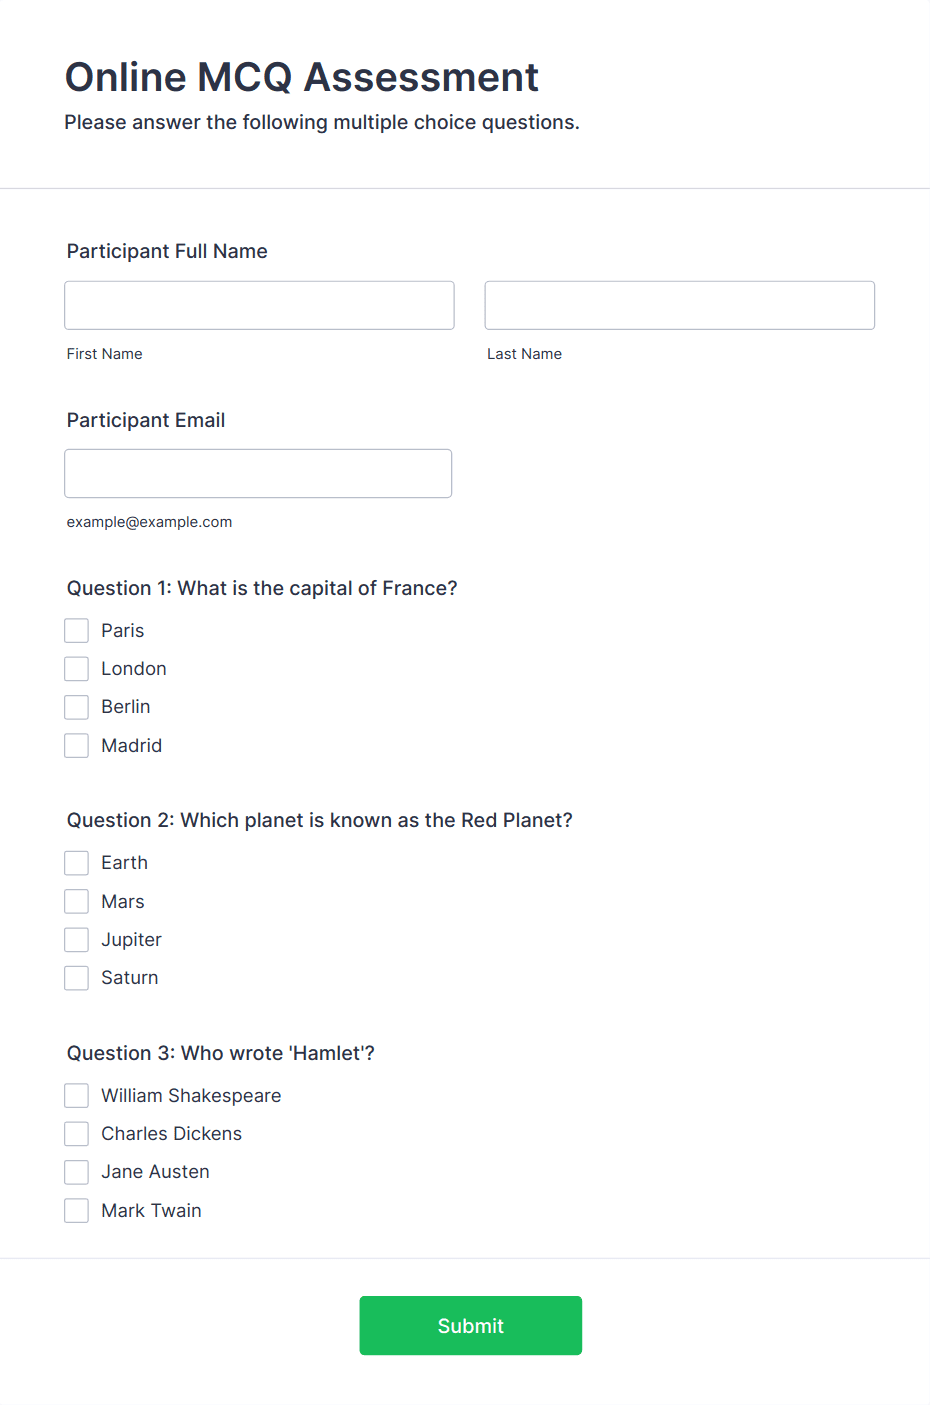
Task: Click the Madrid label text
Action: coord(130,745)
